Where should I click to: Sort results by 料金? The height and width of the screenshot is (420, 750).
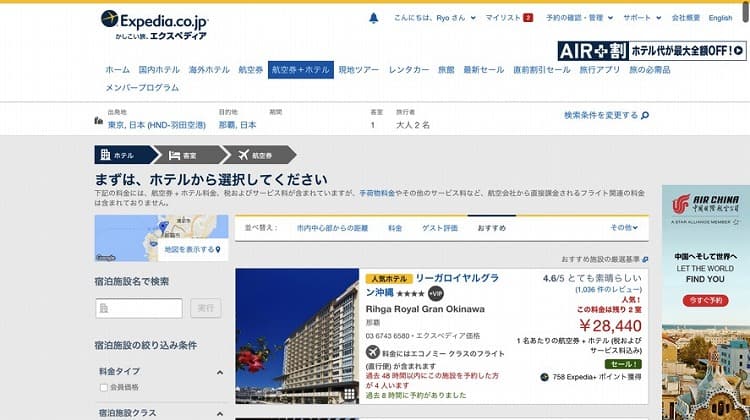pos(395,228)
